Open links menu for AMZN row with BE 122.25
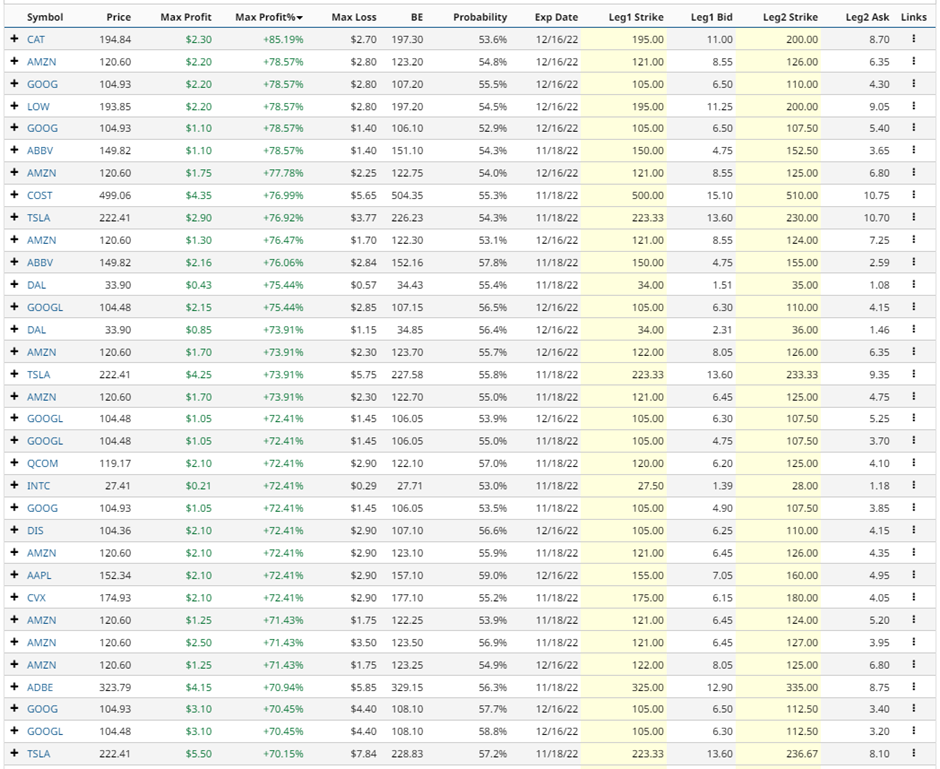This screenshot has height=769, width=940. pos(914,620)
